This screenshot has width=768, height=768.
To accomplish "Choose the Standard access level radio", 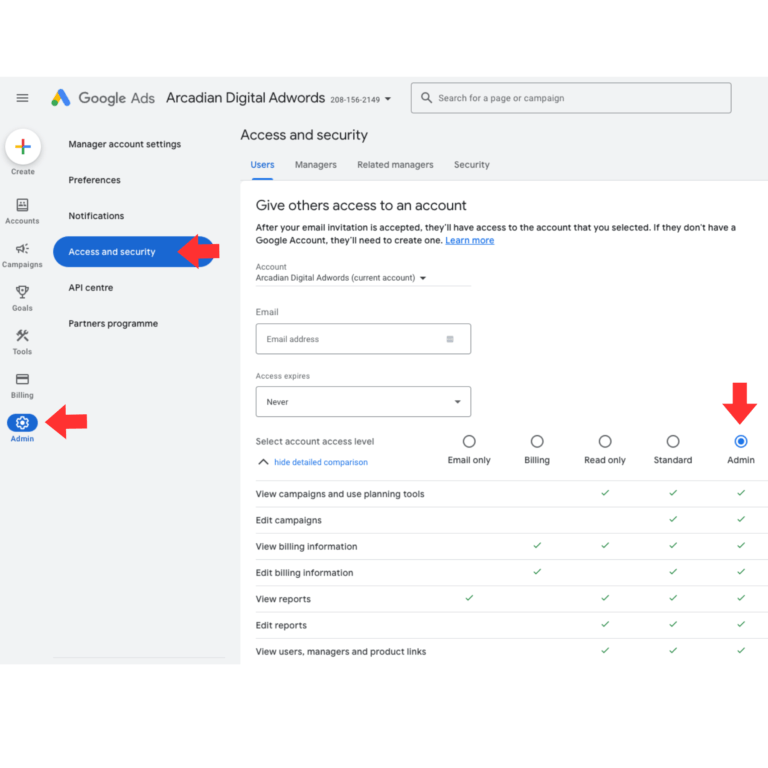I will pyautogui.click(x=673, y=441).
